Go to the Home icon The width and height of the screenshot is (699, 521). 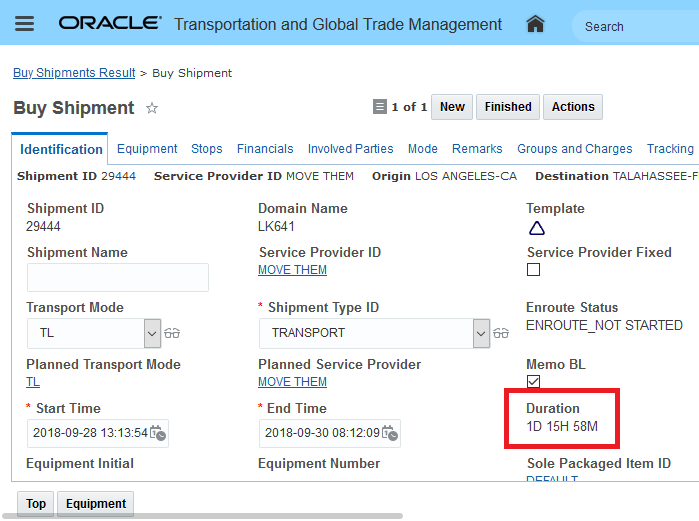536,24
